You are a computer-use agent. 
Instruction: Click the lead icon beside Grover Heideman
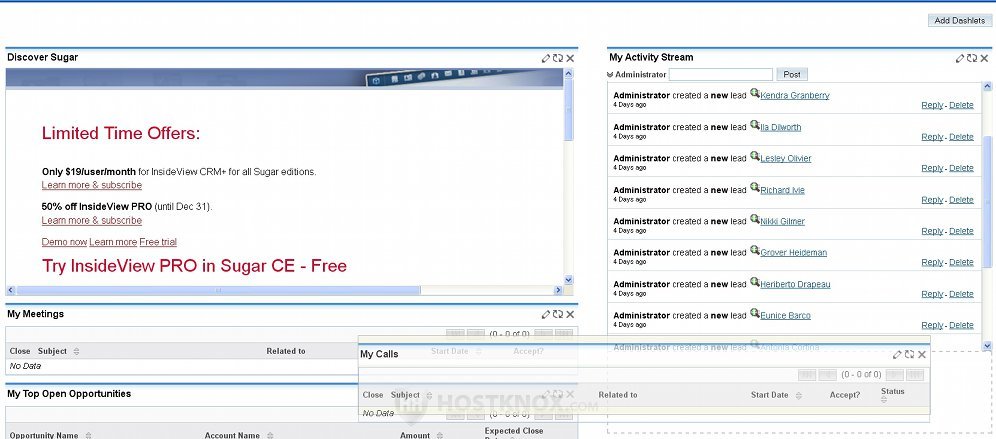click(754, 250)
